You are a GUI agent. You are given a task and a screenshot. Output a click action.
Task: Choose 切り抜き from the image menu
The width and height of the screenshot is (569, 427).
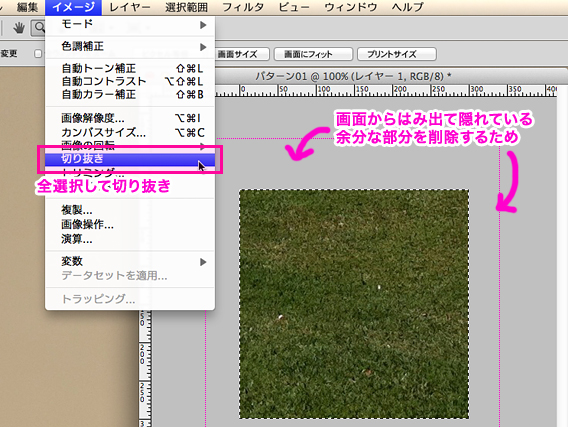130,159
